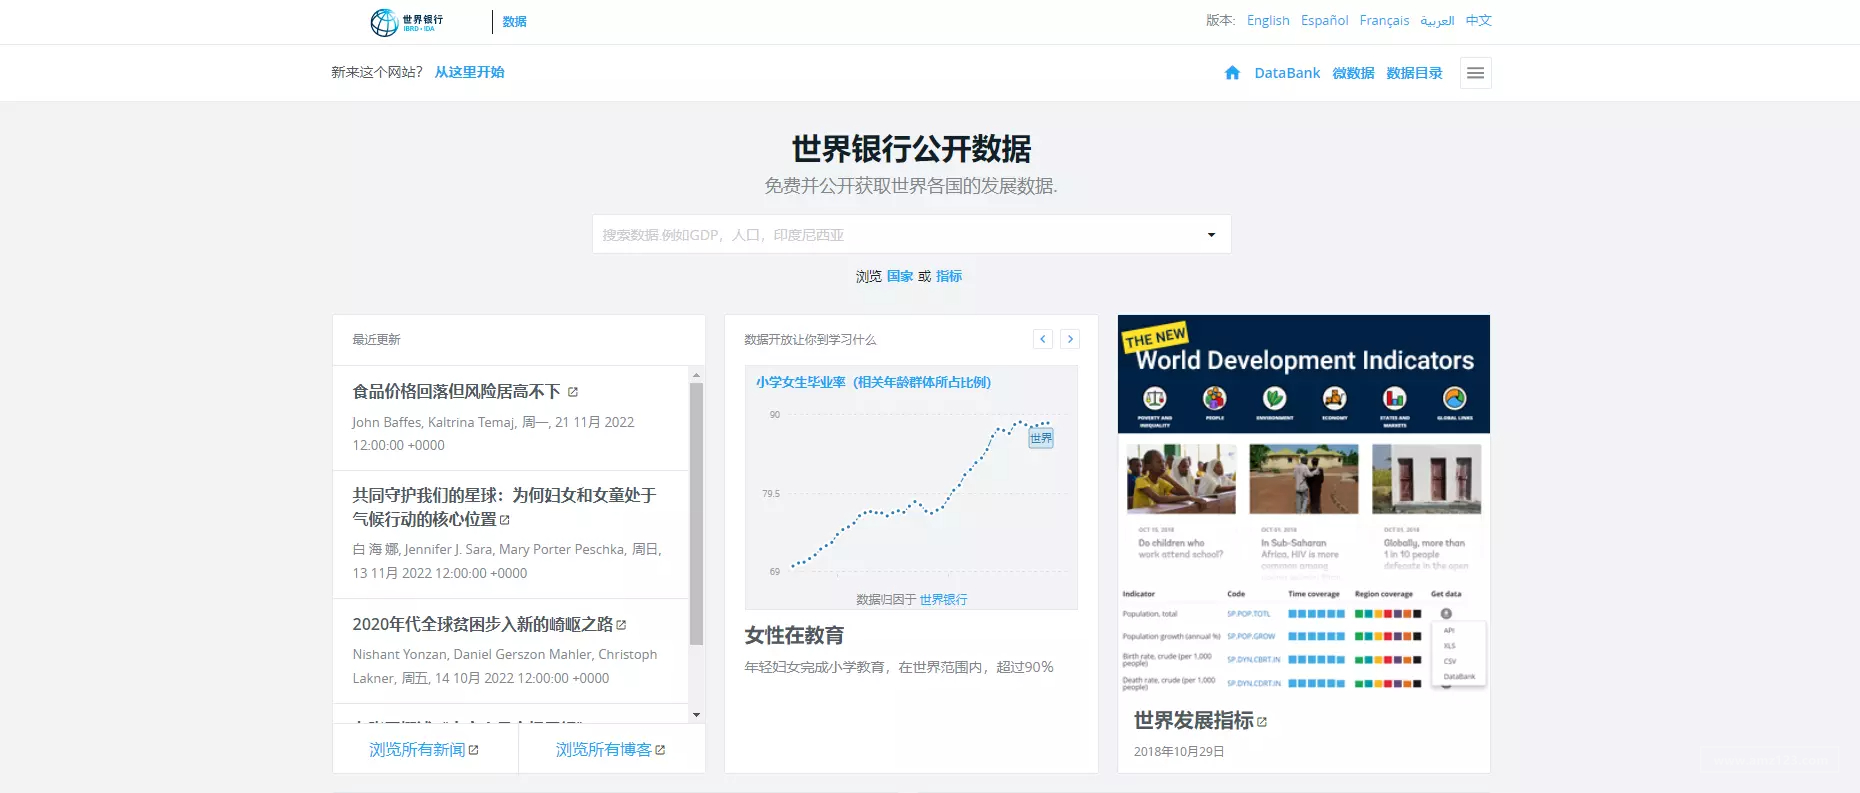The height and width of the screenshot is (793, 1860).
Task: Open the DataBank menu item
Action: tap(1287, 73)
